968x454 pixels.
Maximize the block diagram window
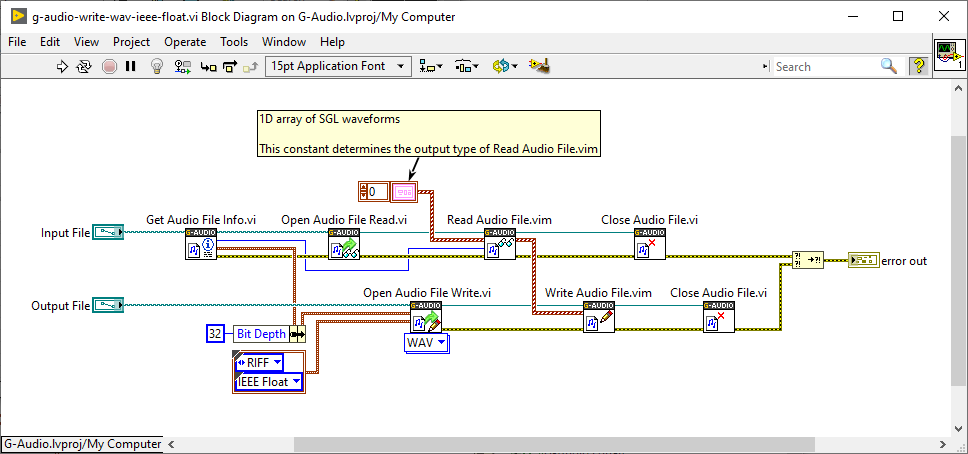899,17
